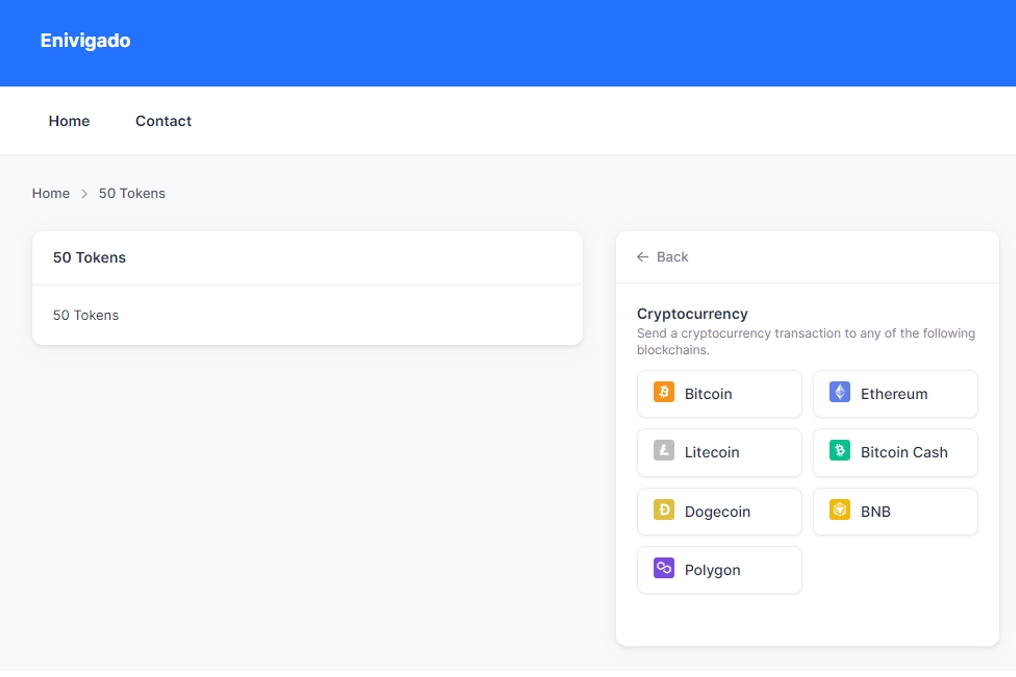Choose the Bitcoin payment option label

pyautogui.click(x=708, y=394)
